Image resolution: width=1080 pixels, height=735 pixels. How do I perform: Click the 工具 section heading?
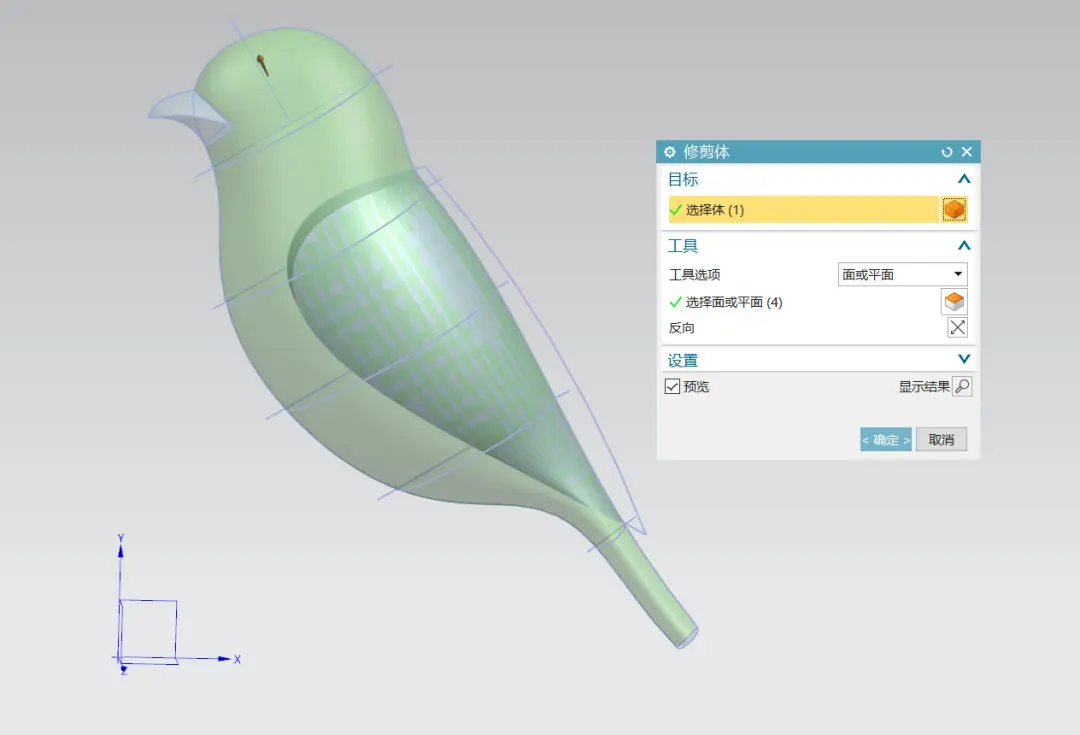click(683, 245)
